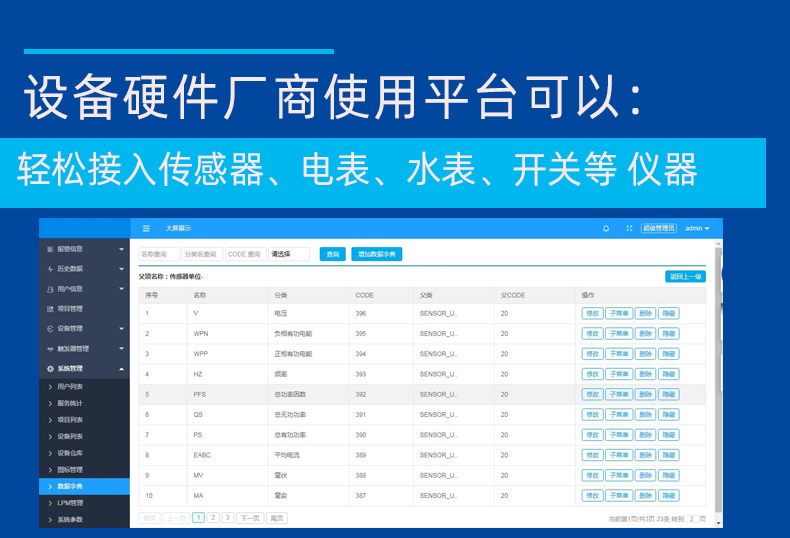
Task: Open the 请选择 select box
Action: click(x=289, y=254)
